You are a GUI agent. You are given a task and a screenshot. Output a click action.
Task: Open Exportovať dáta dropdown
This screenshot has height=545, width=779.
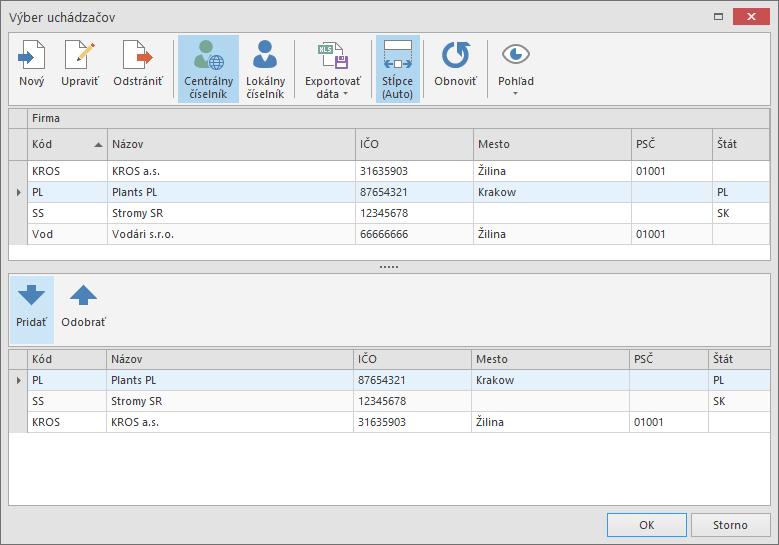[x=332, y=69]
